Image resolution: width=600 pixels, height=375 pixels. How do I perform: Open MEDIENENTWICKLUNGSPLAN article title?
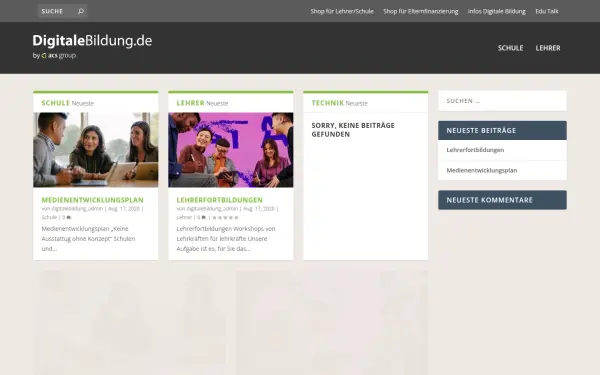pyautogui.click(x=93, y=200)
